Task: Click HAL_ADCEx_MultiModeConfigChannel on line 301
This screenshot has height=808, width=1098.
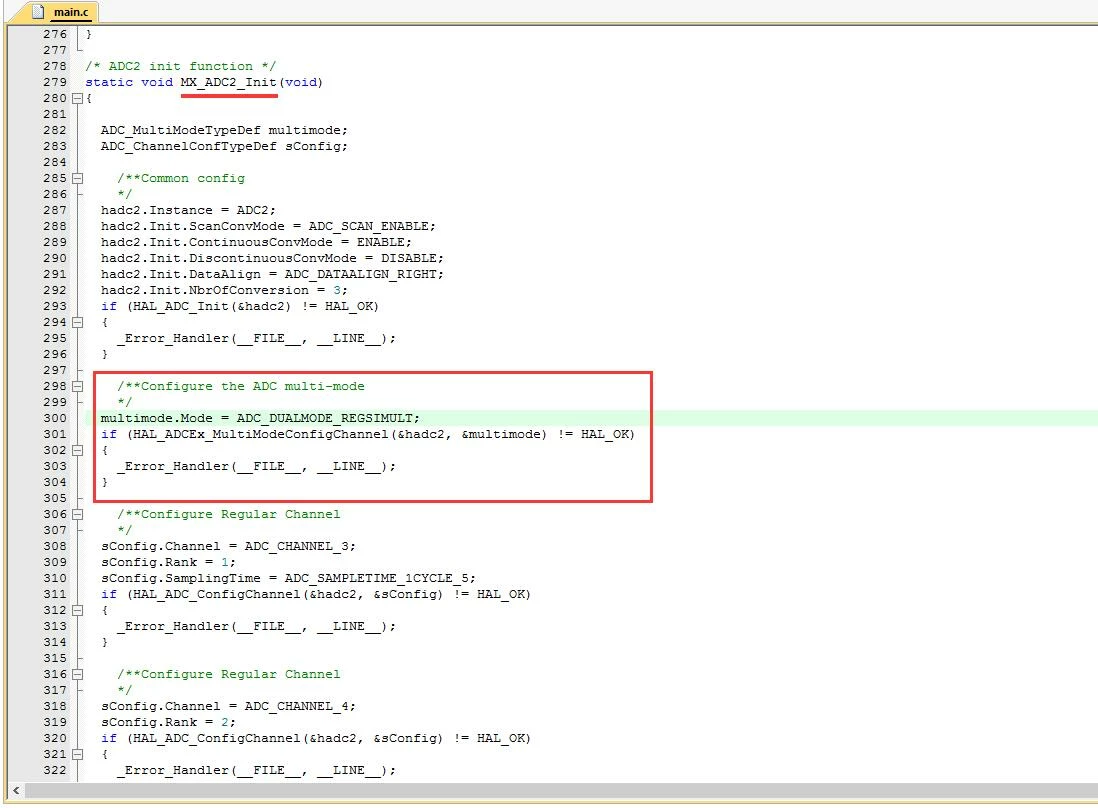Action: pyautogui.click(x=260, y=435)
